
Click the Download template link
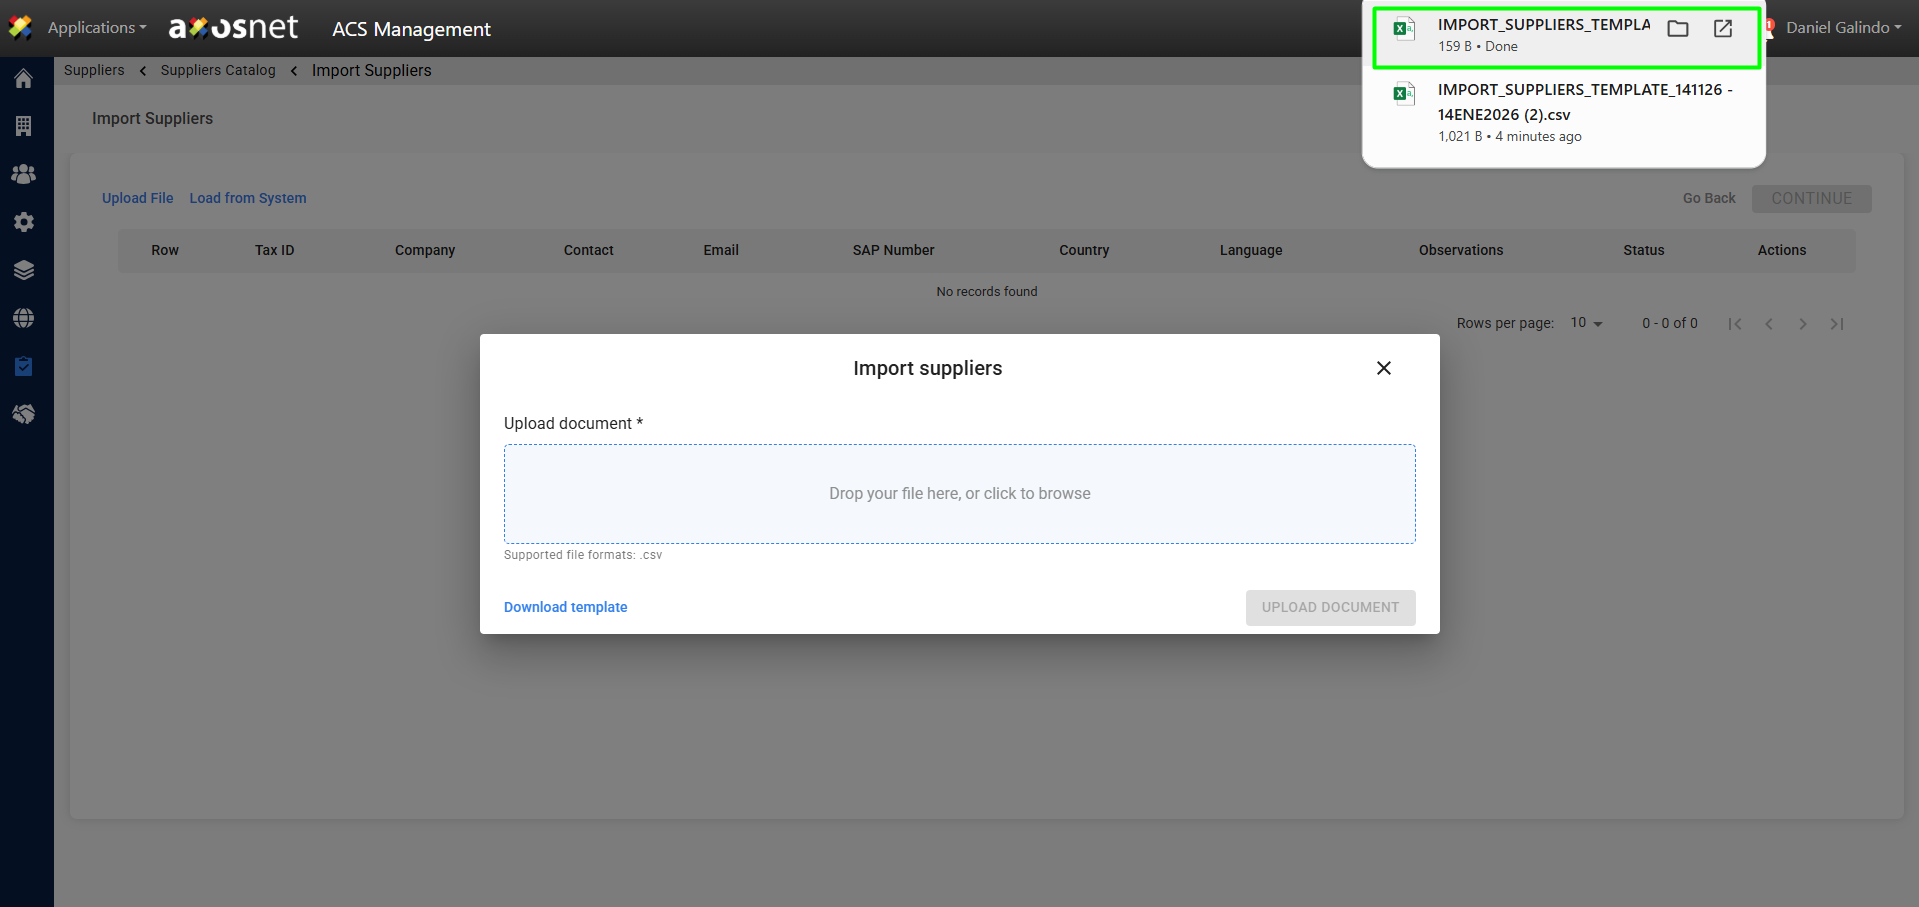click(565, 607)
